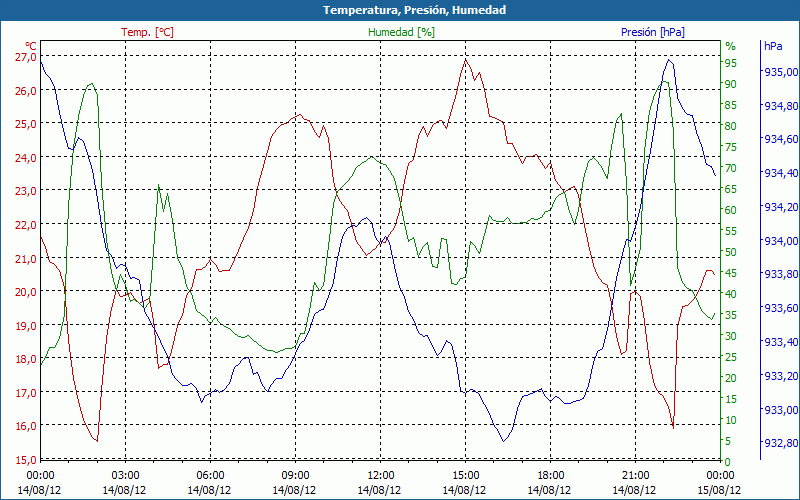Click the '90' humidity axis value

pyautogui.click(x=731, y=84)
